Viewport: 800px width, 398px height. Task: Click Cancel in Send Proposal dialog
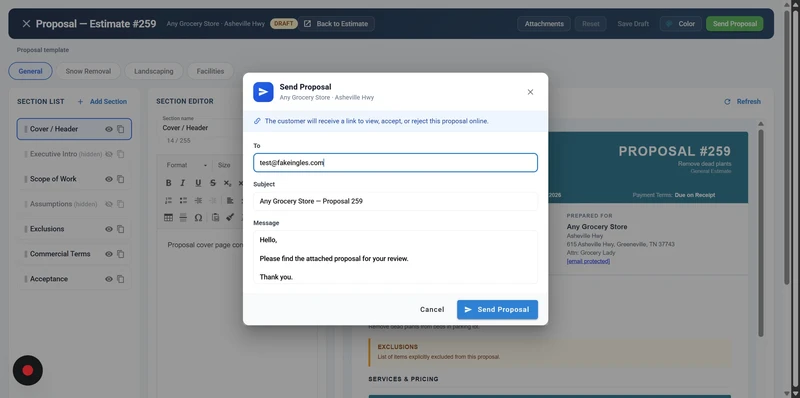click(432, 310)
